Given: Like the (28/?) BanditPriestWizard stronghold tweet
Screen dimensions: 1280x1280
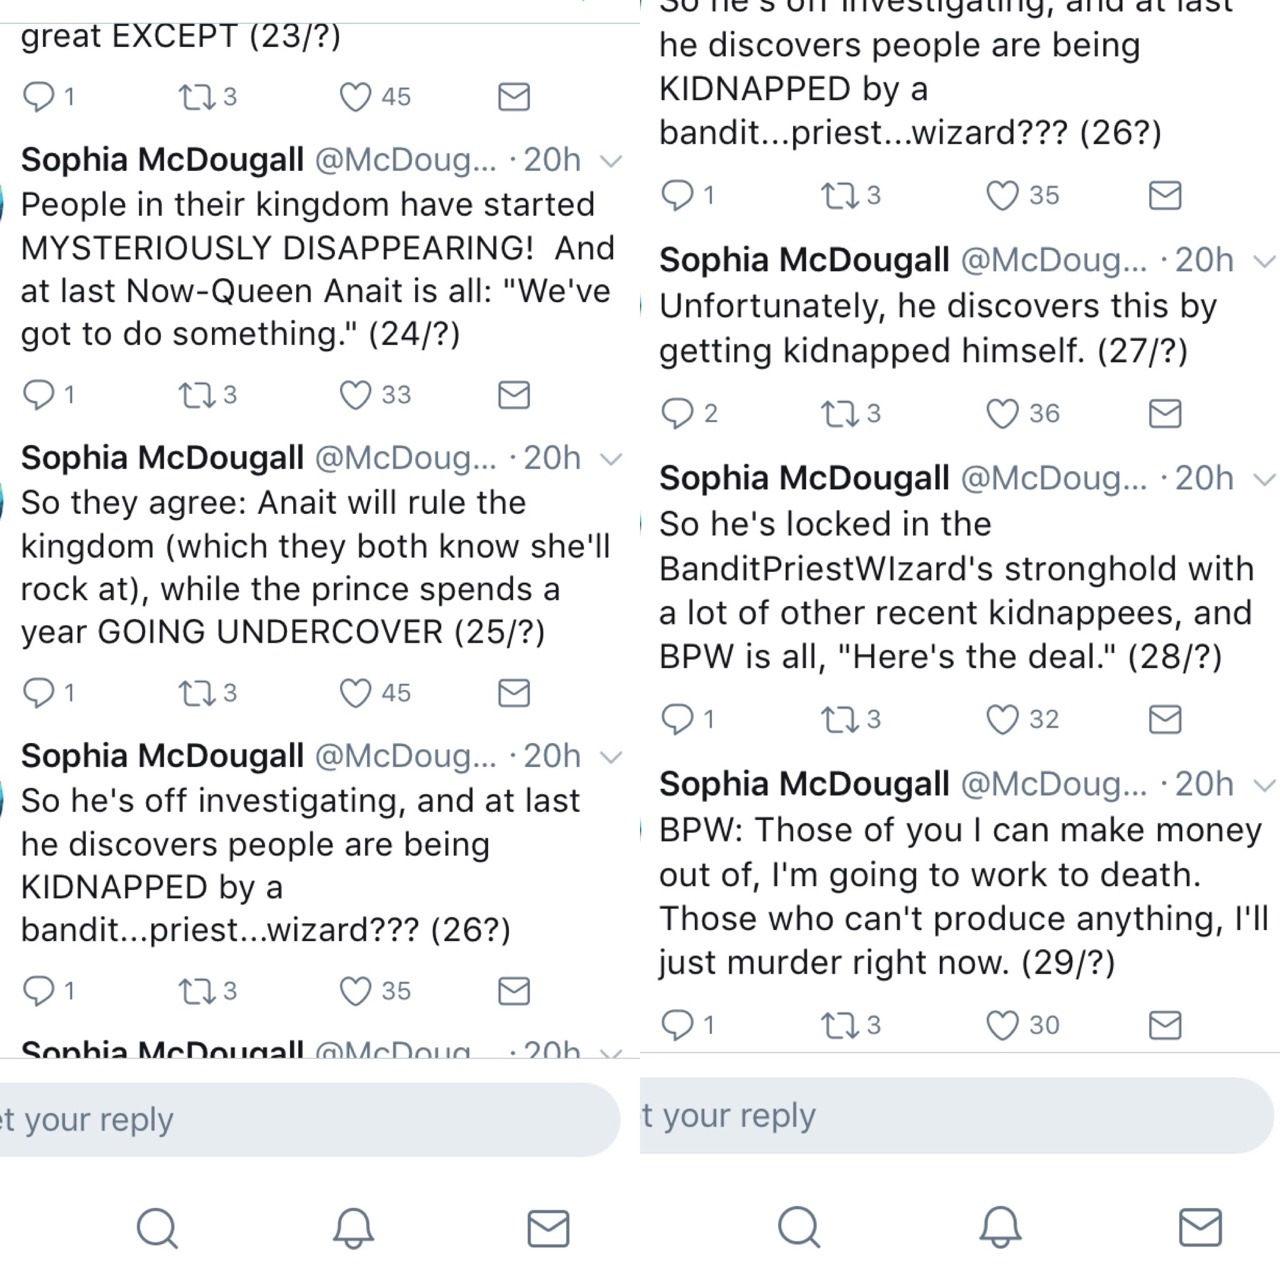Looking at the screenshot, I should tap(1002, 719).
